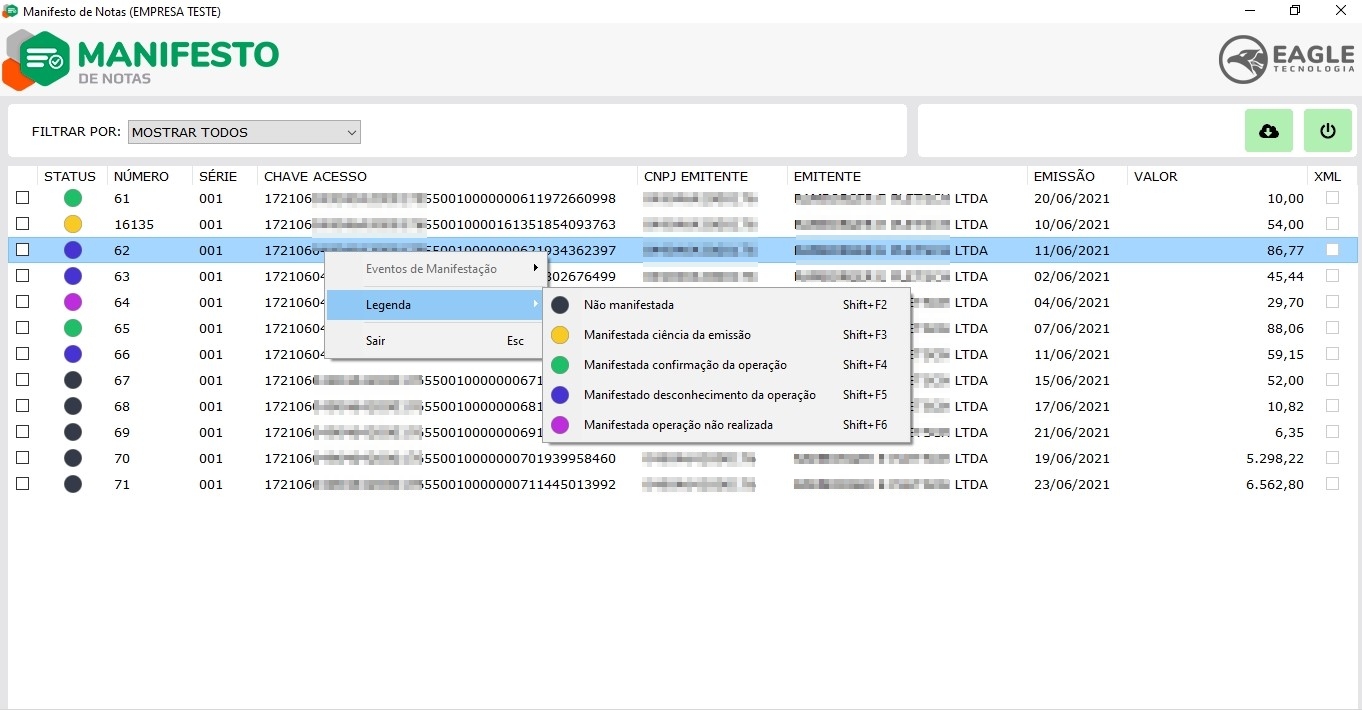Click the VALOR column header
The image size is (1362, 710).
pos(1155,176)
